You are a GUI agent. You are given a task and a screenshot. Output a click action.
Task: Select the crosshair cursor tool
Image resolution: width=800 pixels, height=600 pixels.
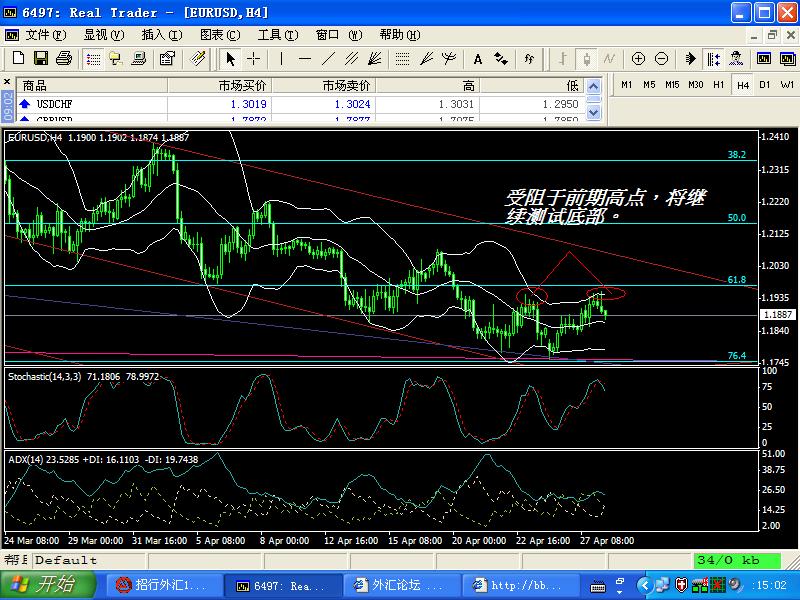[254, 59]
